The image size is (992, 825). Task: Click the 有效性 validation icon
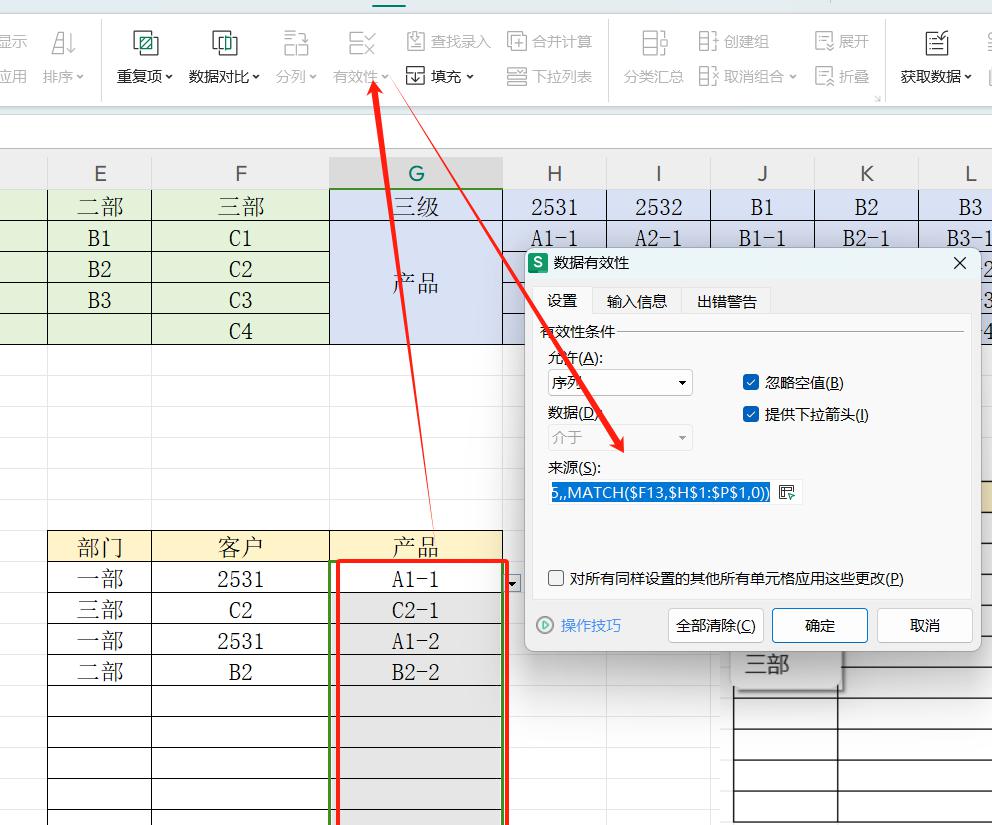[362, 44]
